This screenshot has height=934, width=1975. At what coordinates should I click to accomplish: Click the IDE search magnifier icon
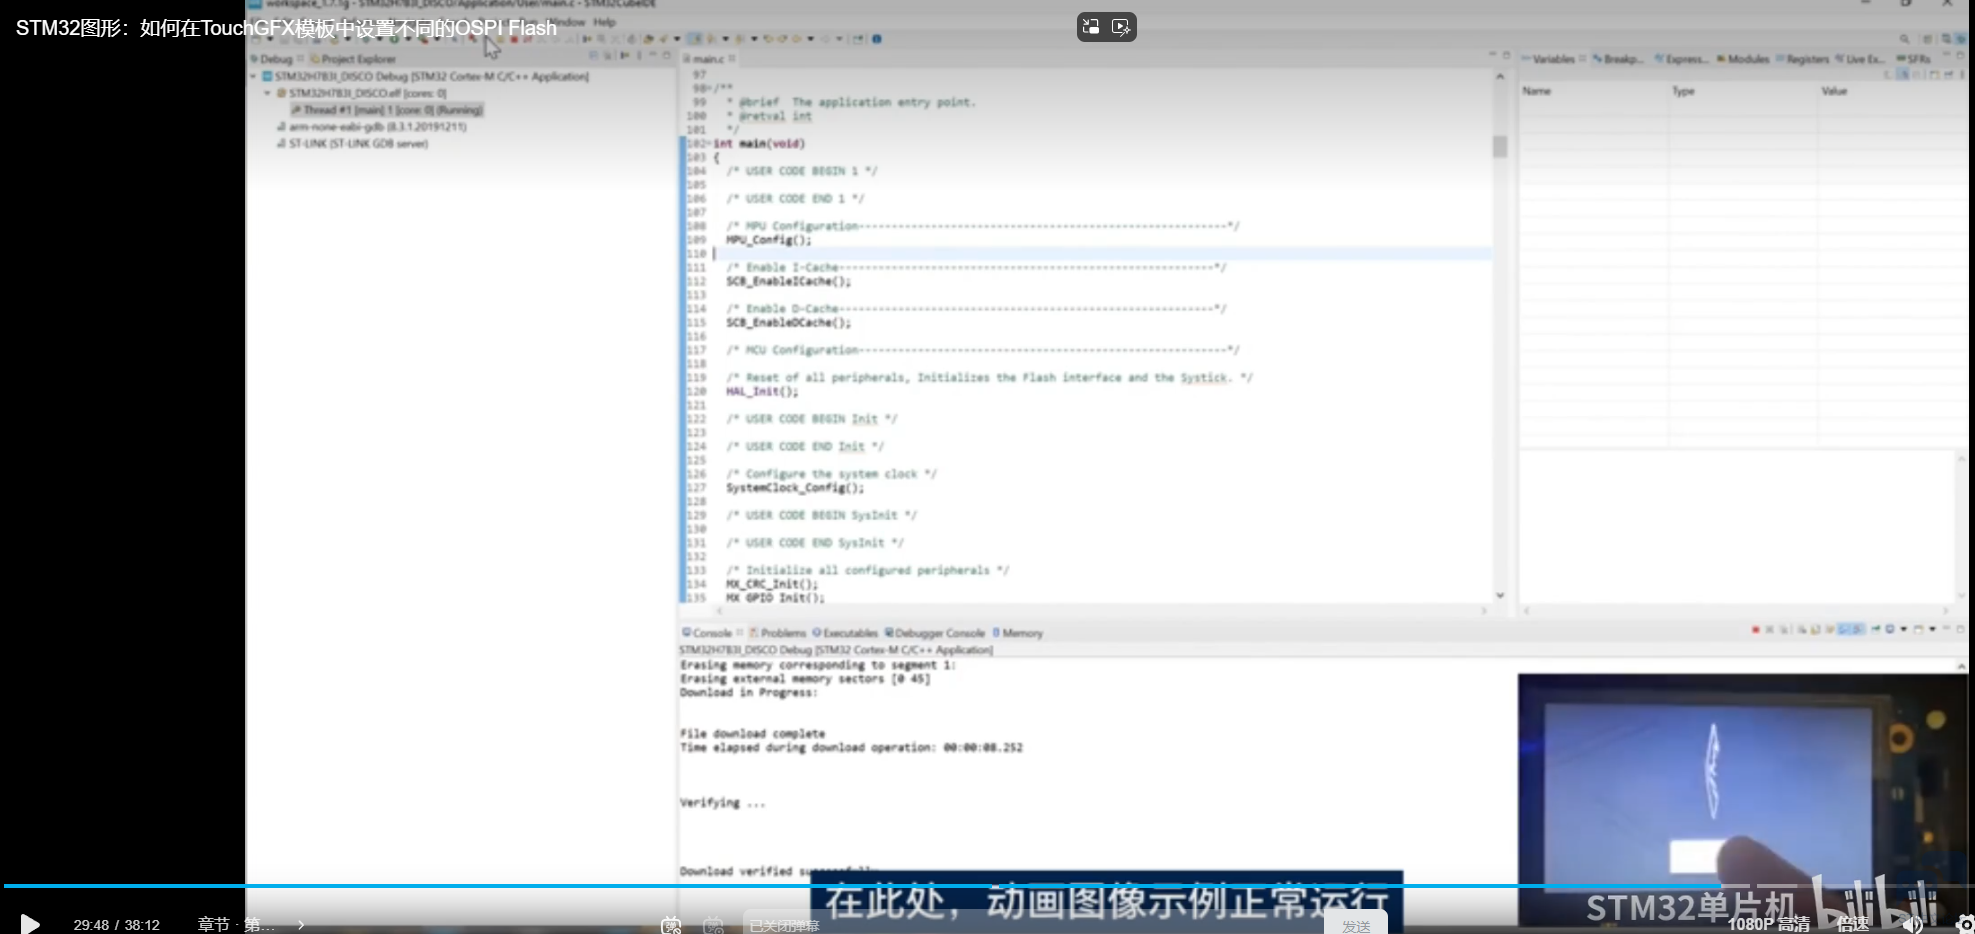tap(1904, 39)
